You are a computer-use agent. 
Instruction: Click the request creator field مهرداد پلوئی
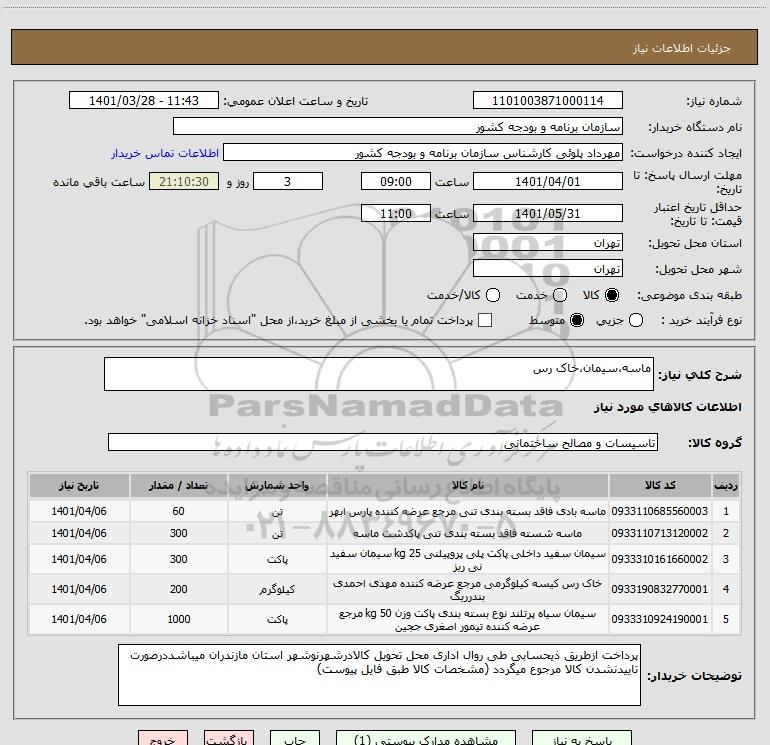coord(423,153)
